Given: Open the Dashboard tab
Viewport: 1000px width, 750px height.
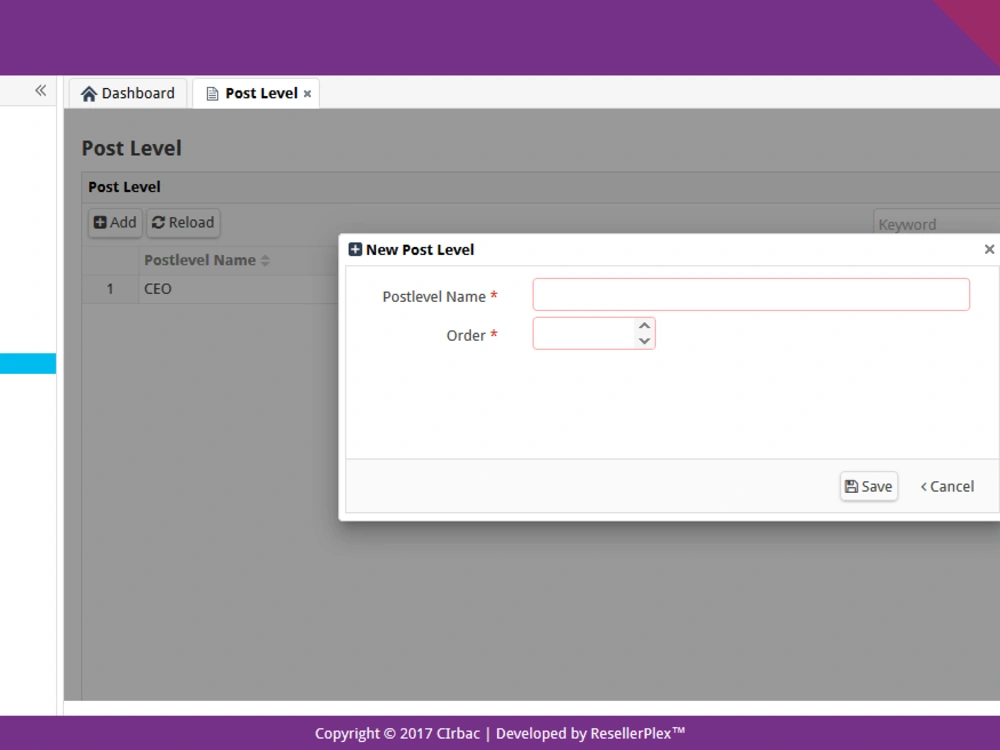Looking at the screenshot, I should coord(128,93).
